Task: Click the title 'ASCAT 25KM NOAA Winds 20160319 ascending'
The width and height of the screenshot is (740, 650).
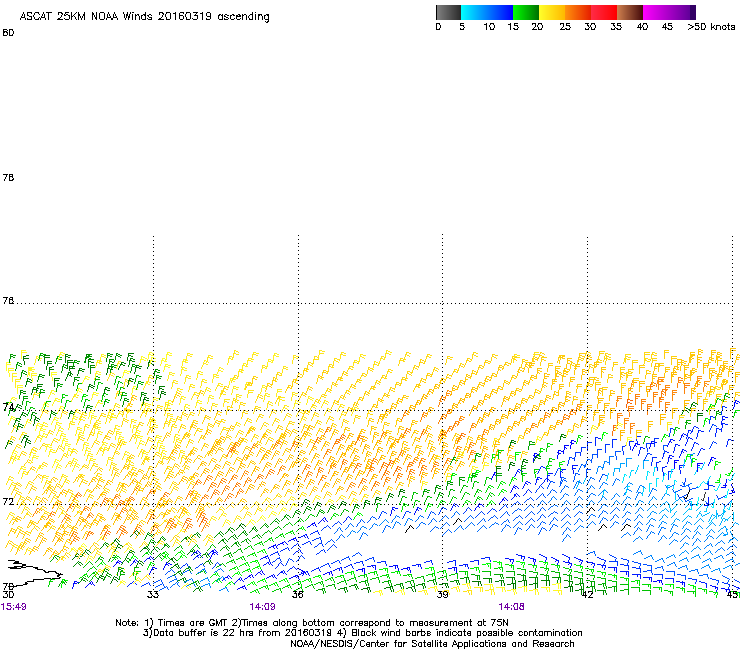Action: click(144, 17)
